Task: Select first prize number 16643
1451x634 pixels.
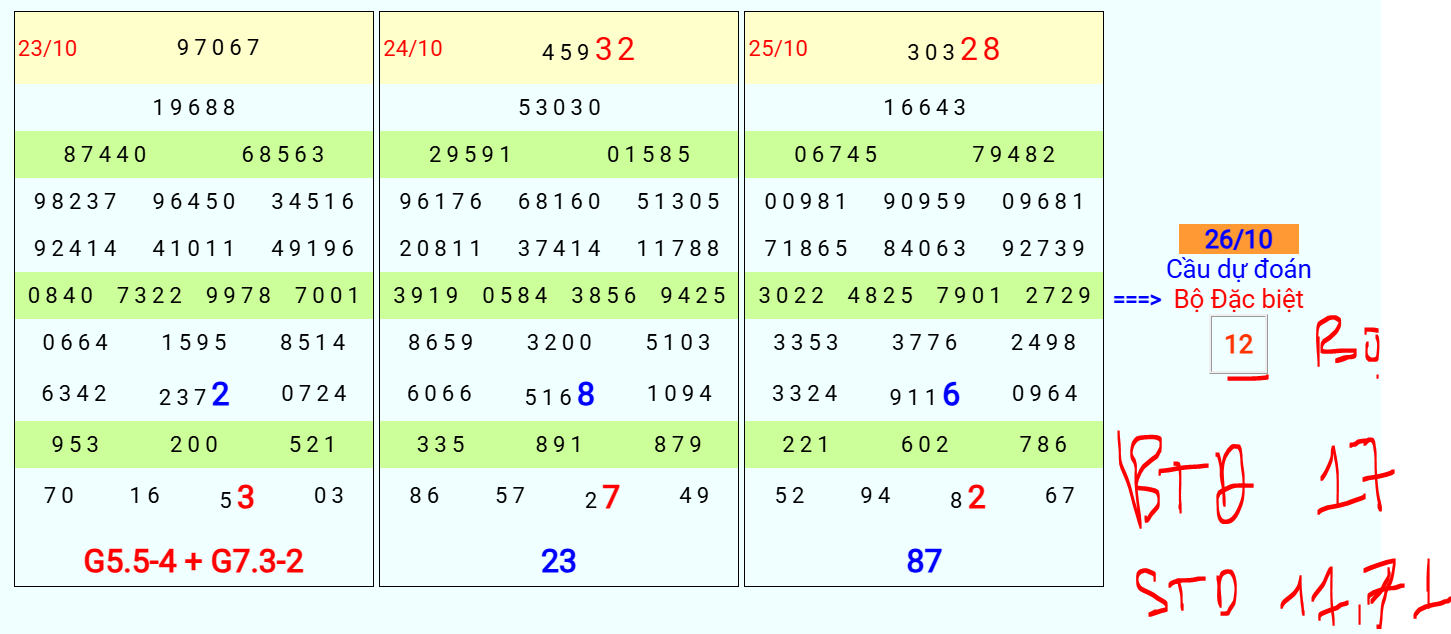Action: pyautogui.click(x=926, y=107)
